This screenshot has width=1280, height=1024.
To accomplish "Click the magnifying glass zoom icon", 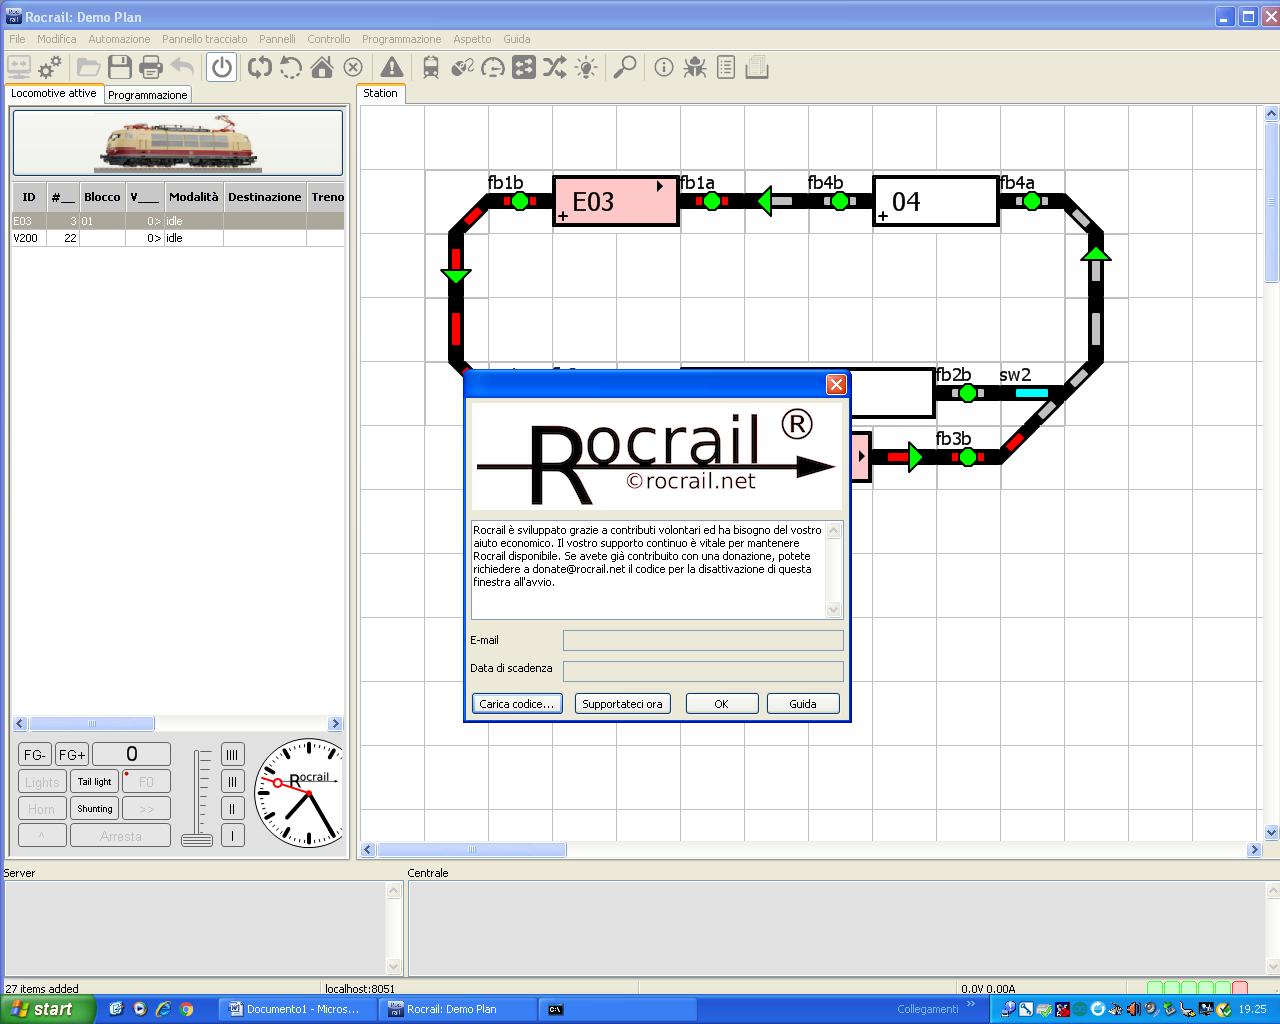I will click(625, 67).
